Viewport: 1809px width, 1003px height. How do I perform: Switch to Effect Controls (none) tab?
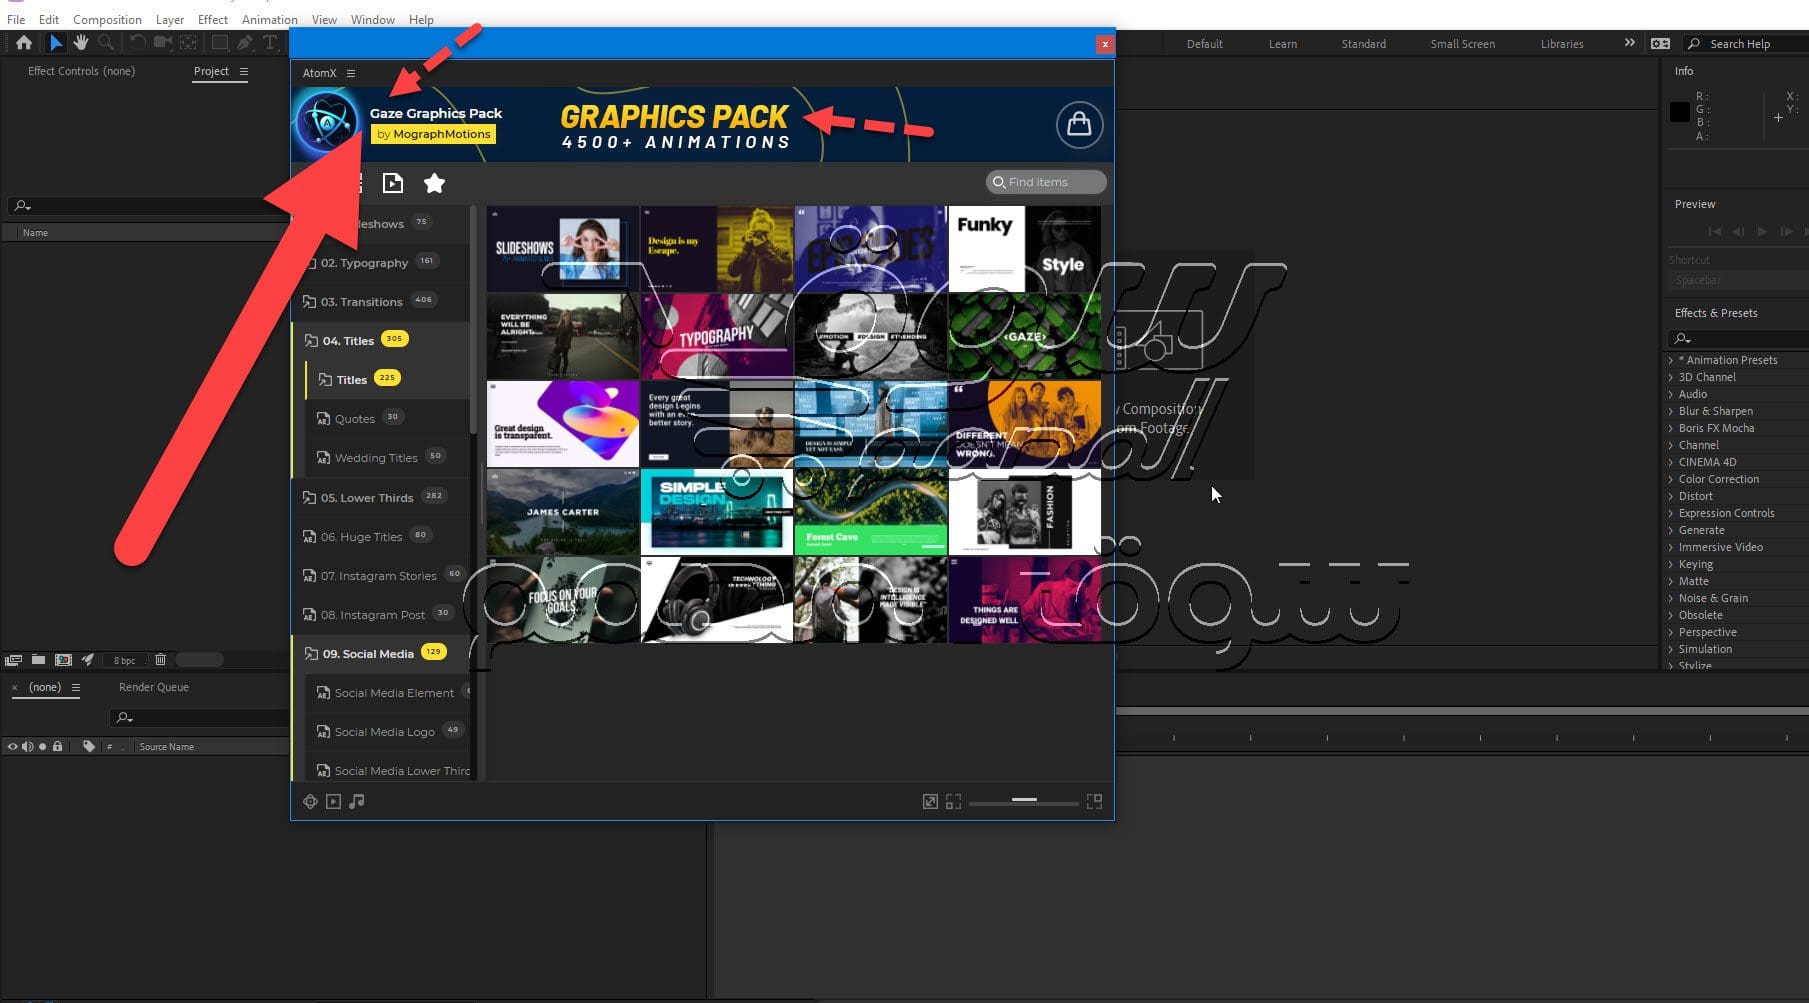(x=81, y=71)
